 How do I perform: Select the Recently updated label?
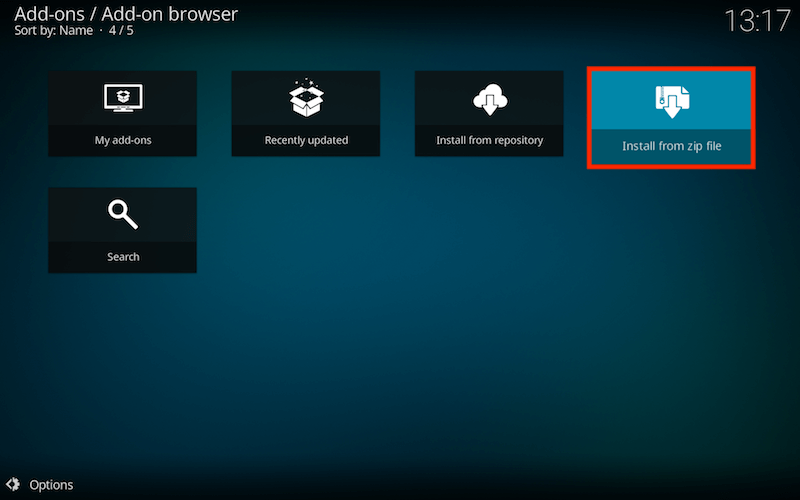tap(306, 140)
